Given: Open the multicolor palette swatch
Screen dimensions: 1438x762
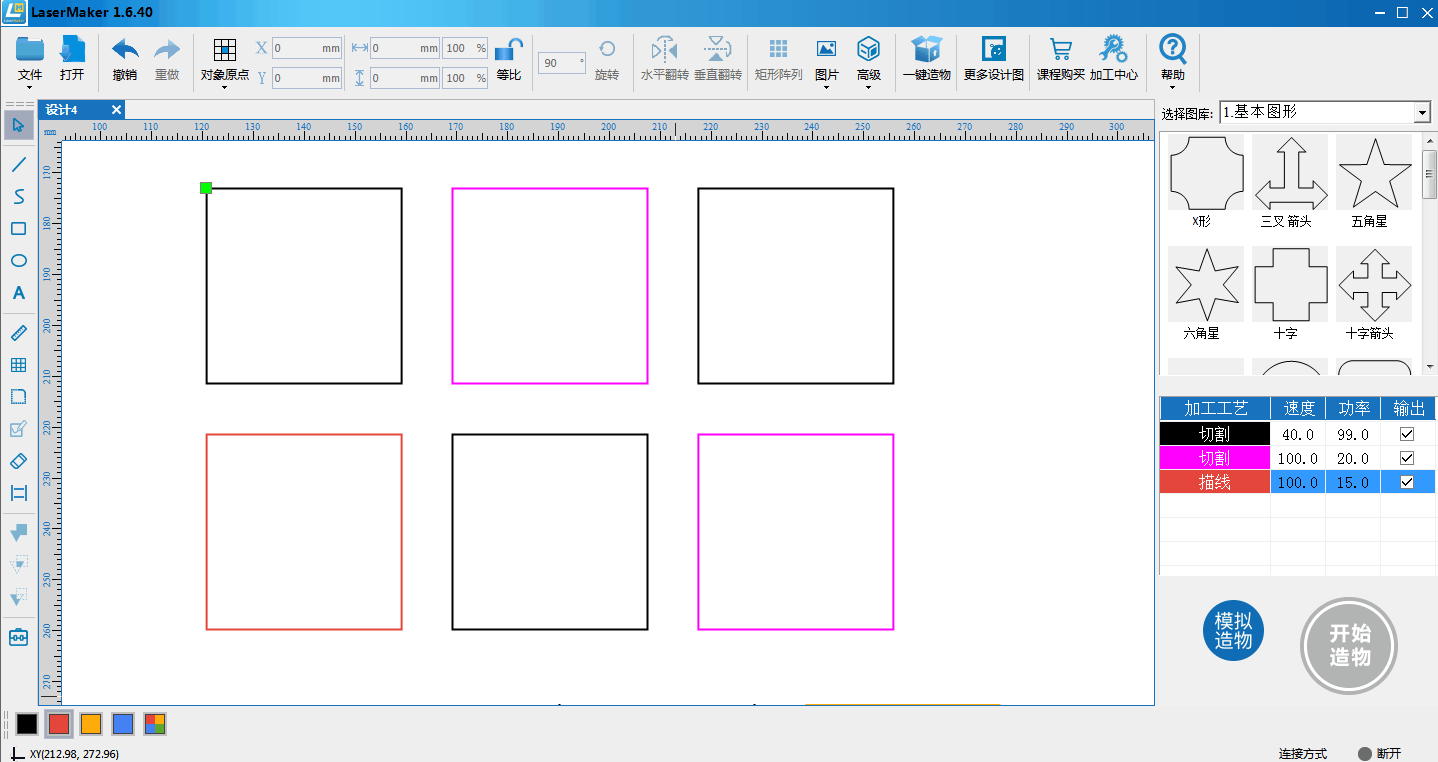Looking at the screenshot, I should coord(155,724).
